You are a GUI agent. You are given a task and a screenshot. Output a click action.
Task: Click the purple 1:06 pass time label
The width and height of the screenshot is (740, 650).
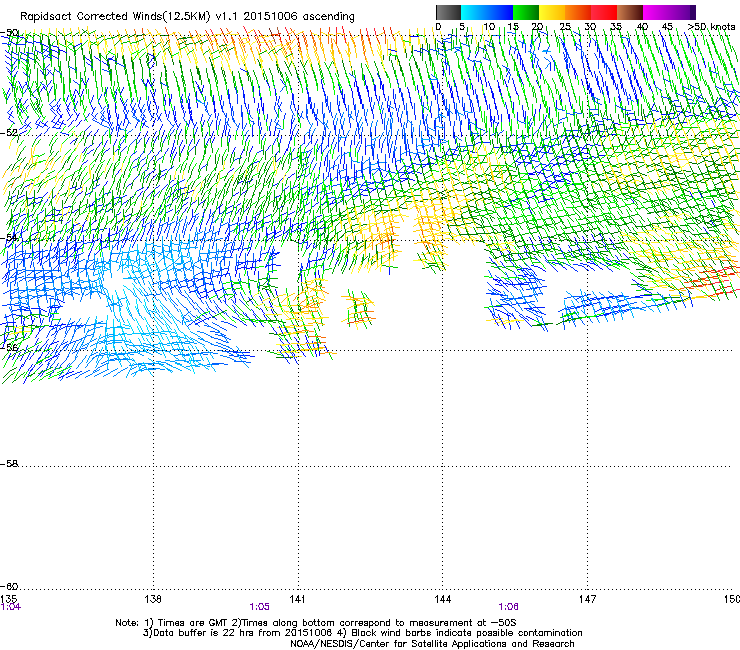click(x=508, y=607)
